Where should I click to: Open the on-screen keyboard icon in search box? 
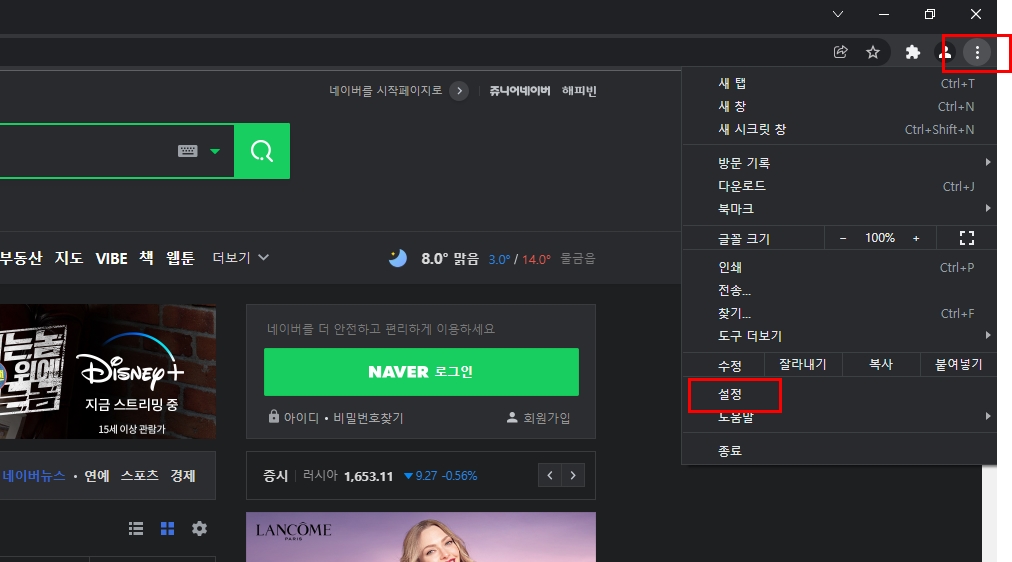pos(188,151)
